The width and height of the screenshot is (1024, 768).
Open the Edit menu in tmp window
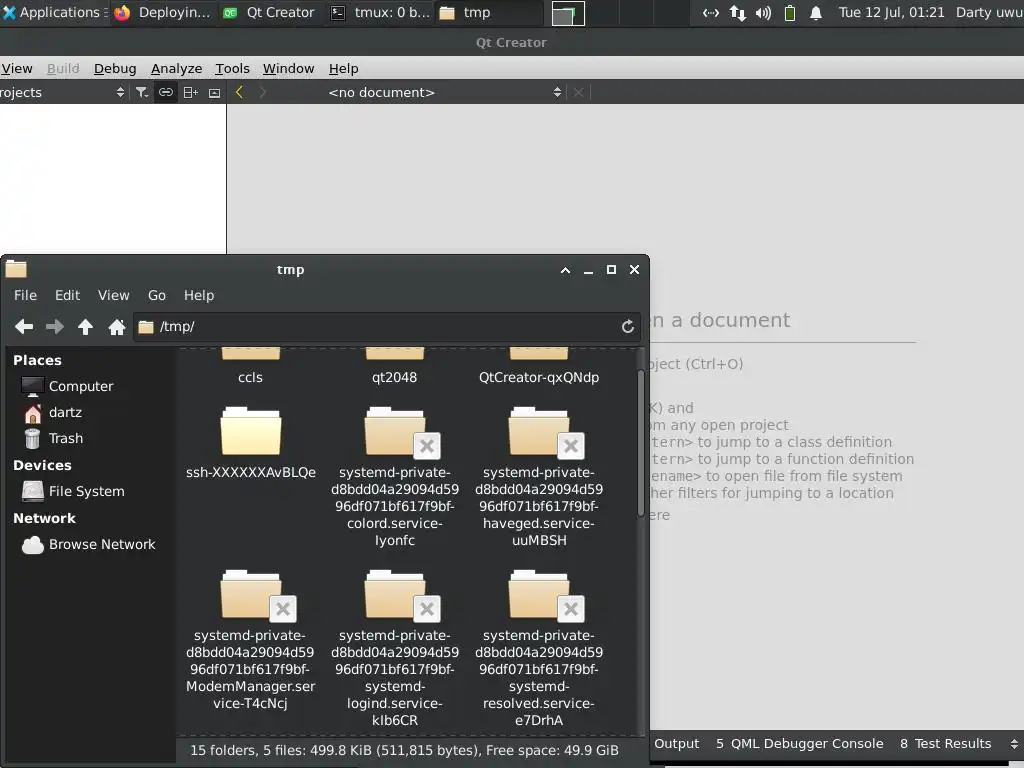[67, 295]
